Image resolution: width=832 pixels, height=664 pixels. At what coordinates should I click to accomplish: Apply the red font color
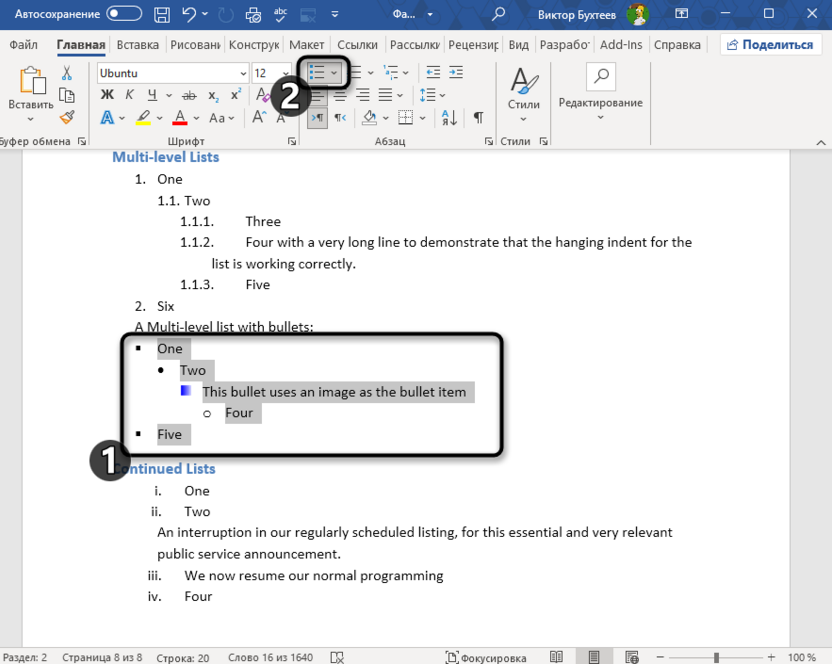point(180,118)
